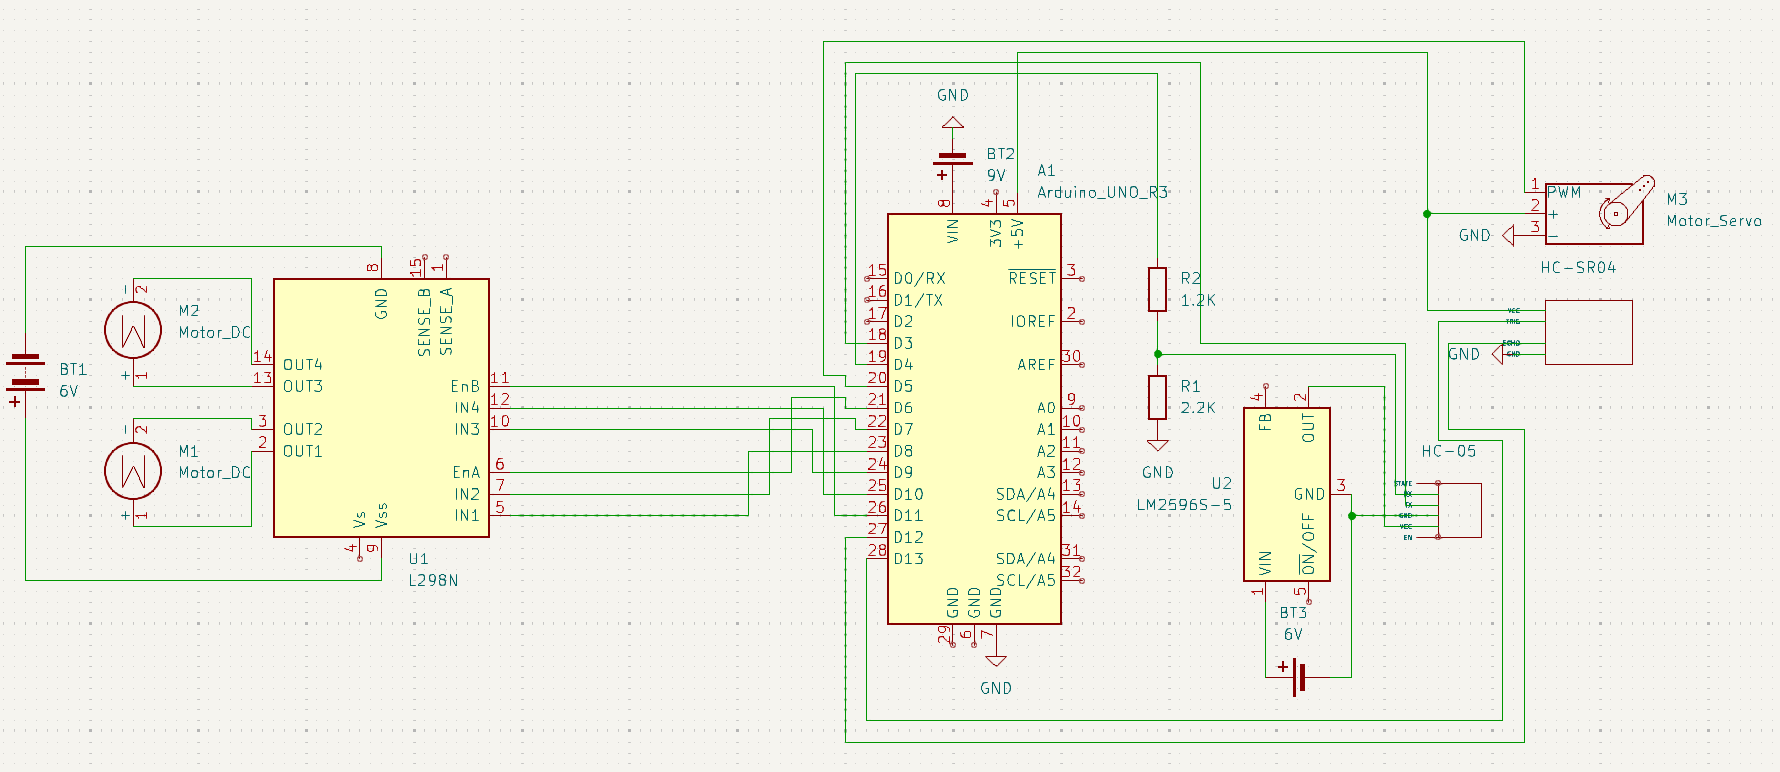Click the ON/OFF pin label on LM2596S-5
Screen dimensions: 1780x772
(1308, 545)
